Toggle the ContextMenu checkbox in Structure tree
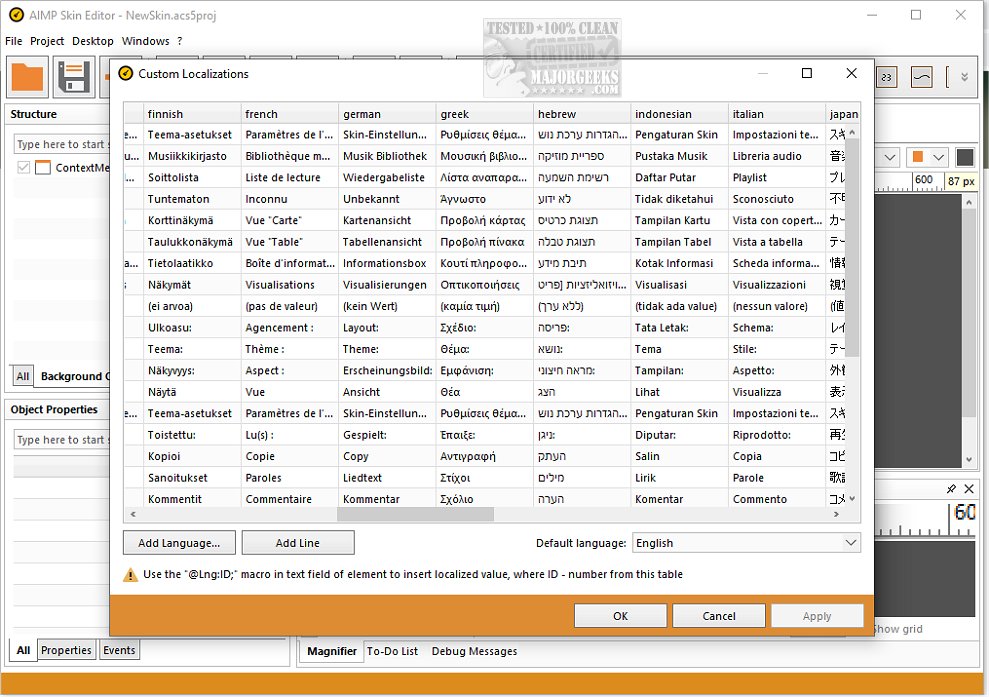Viewport: 989px width, 697px height. (x=24, y=168)
